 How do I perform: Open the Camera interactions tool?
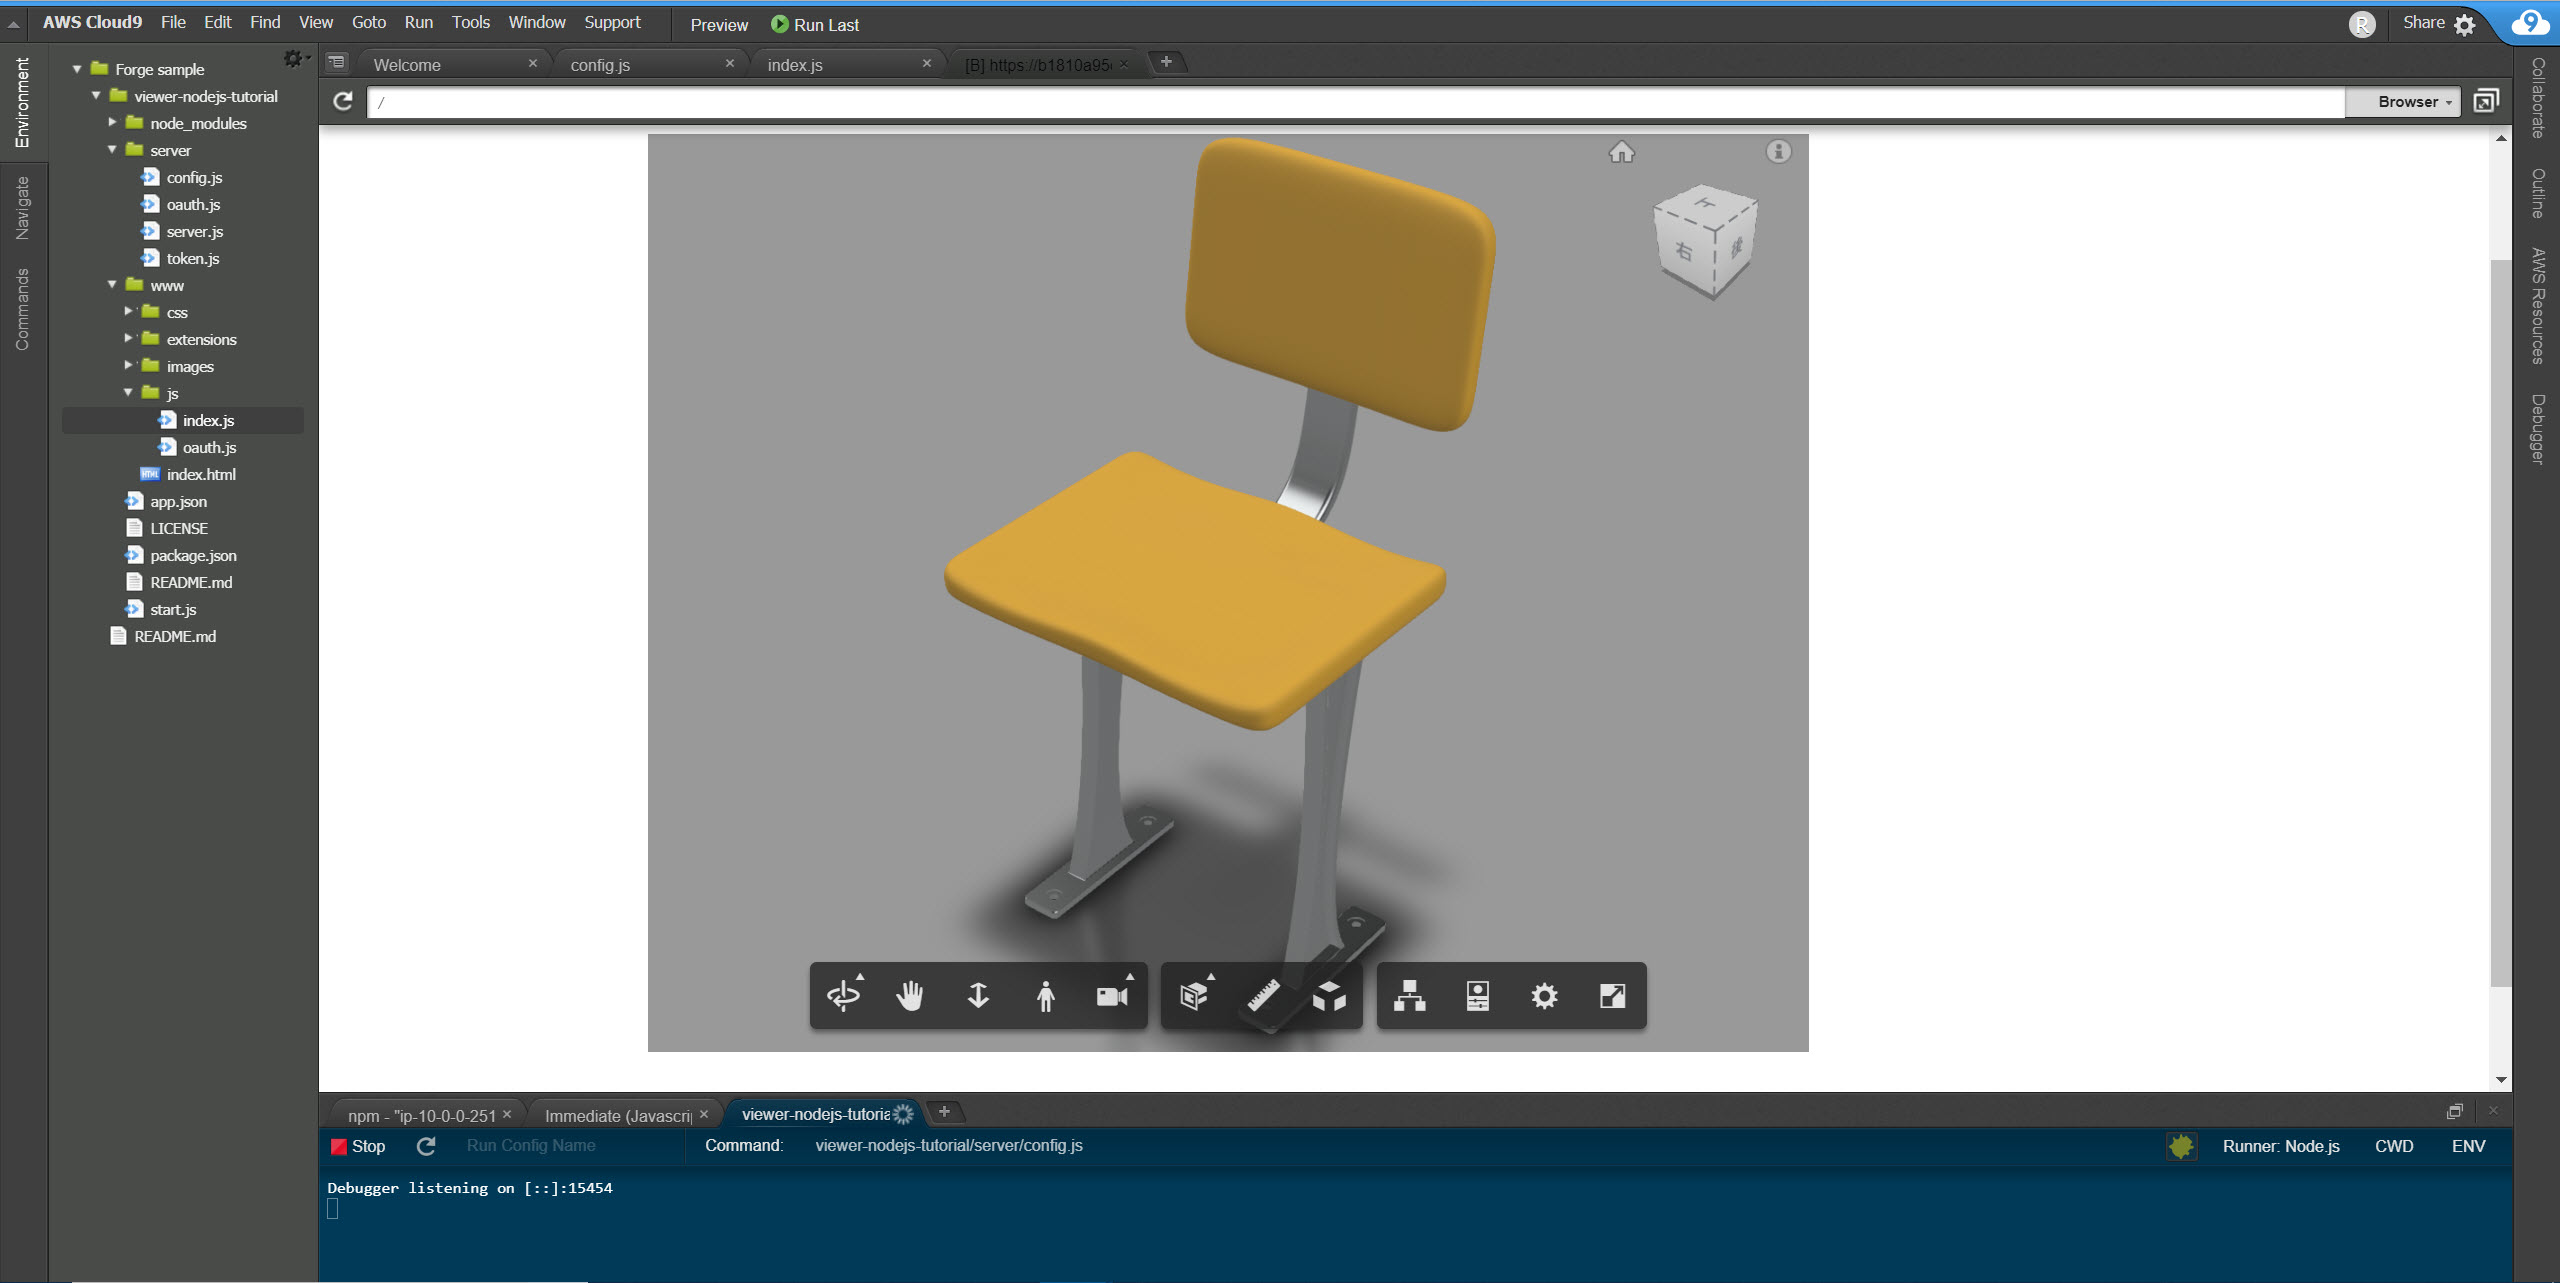(1113, 995)
